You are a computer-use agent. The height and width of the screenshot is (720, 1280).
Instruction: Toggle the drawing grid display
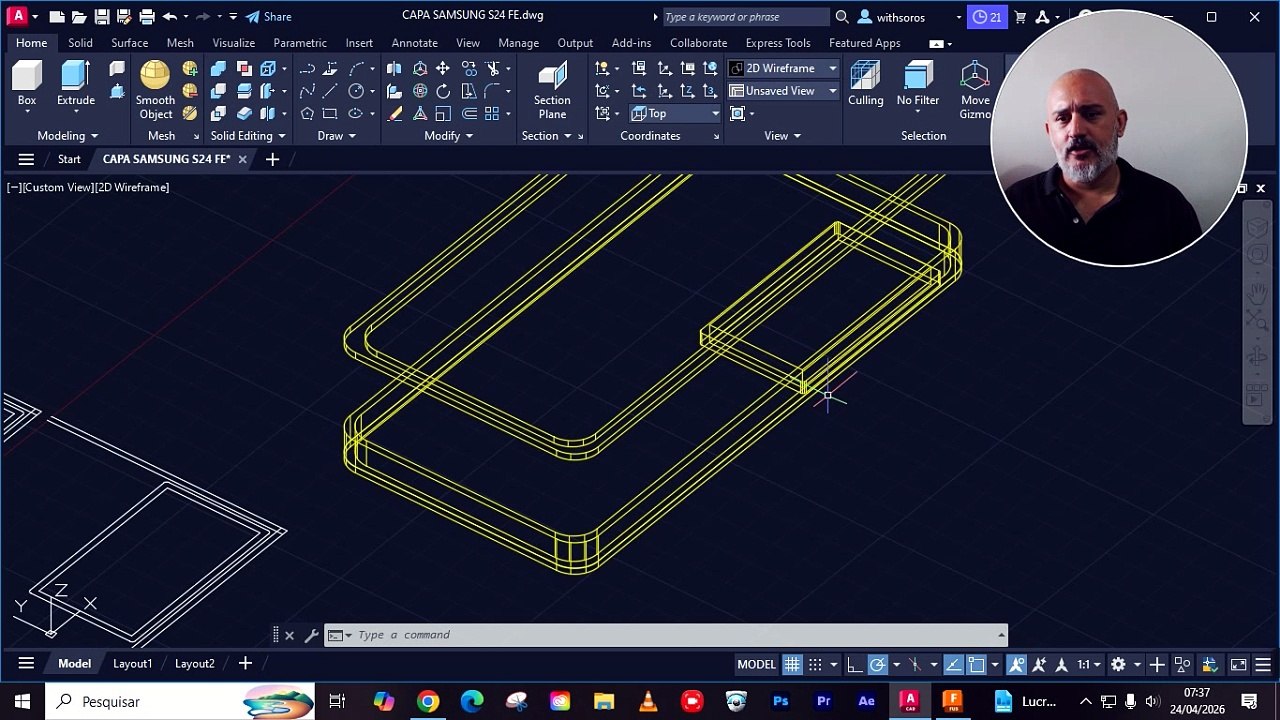point(792,664)
